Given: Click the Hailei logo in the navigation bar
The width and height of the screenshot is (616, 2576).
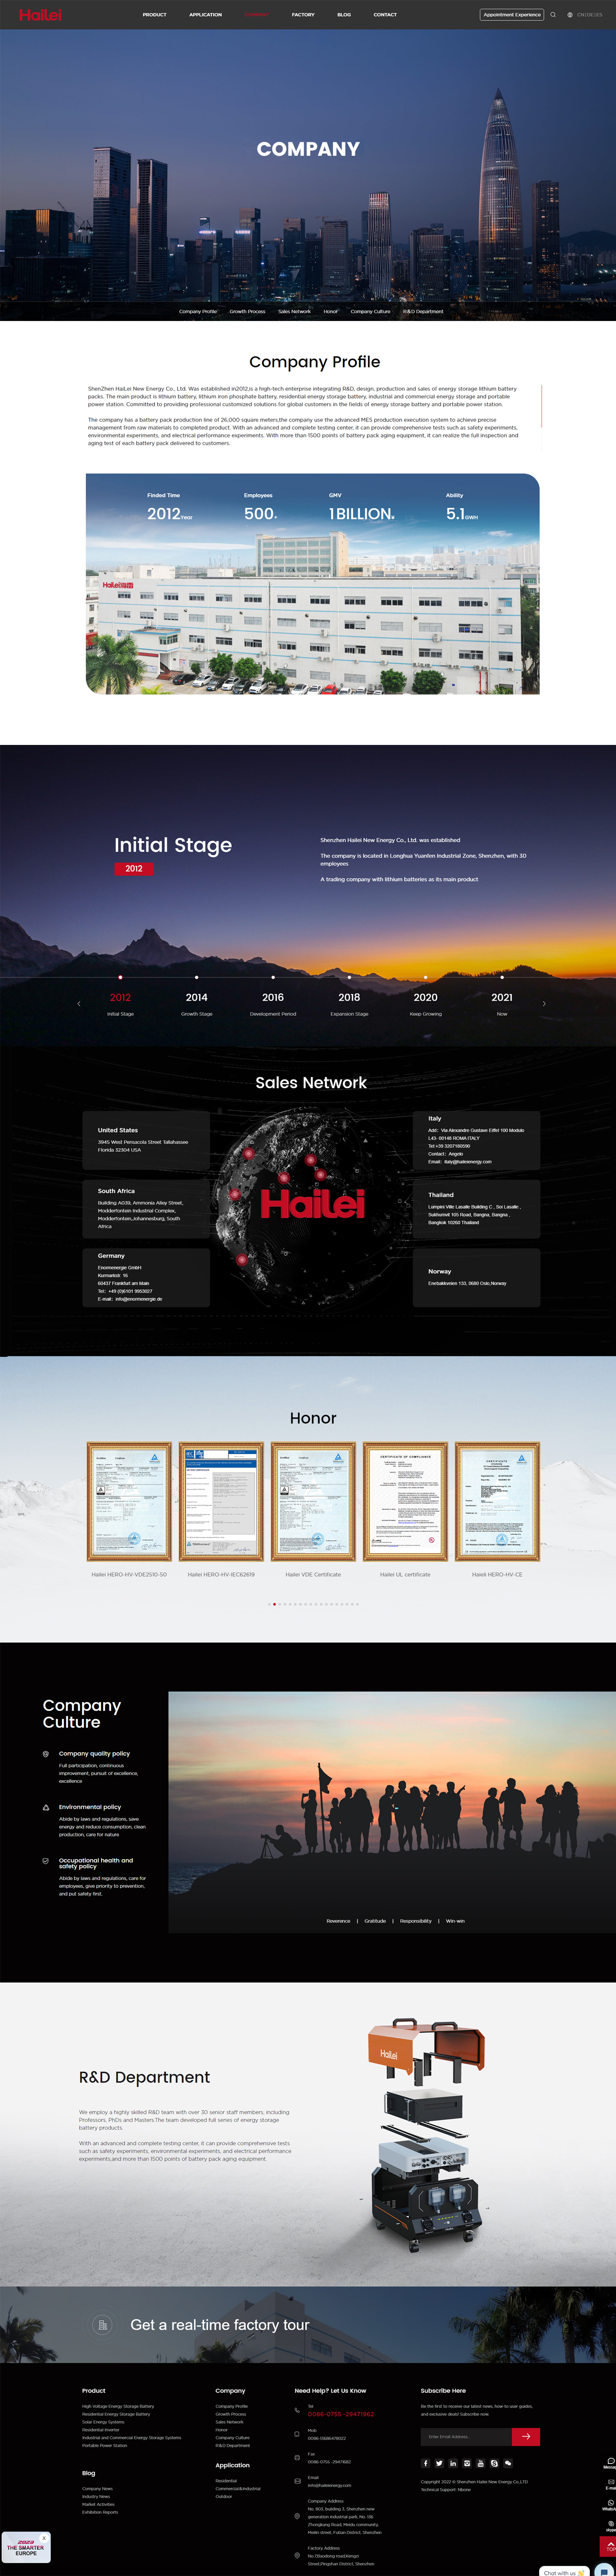Looking at the screenshot, I should (40, 15).
